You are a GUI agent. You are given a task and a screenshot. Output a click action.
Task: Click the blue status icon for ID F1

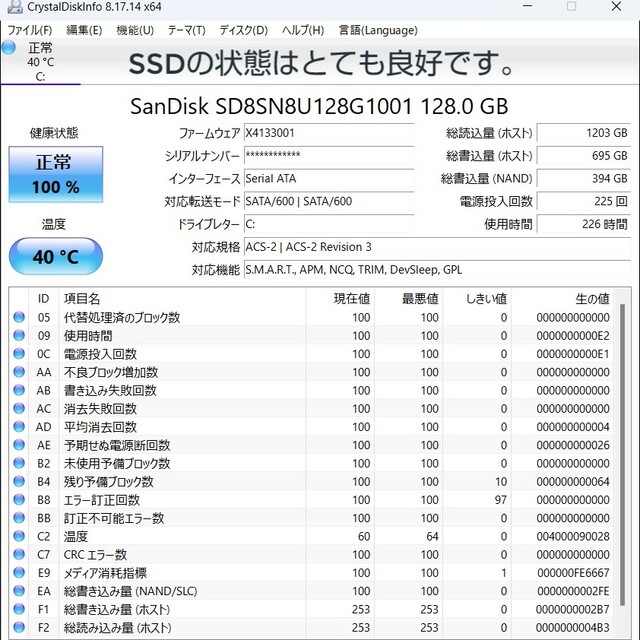tap(19, 609)
